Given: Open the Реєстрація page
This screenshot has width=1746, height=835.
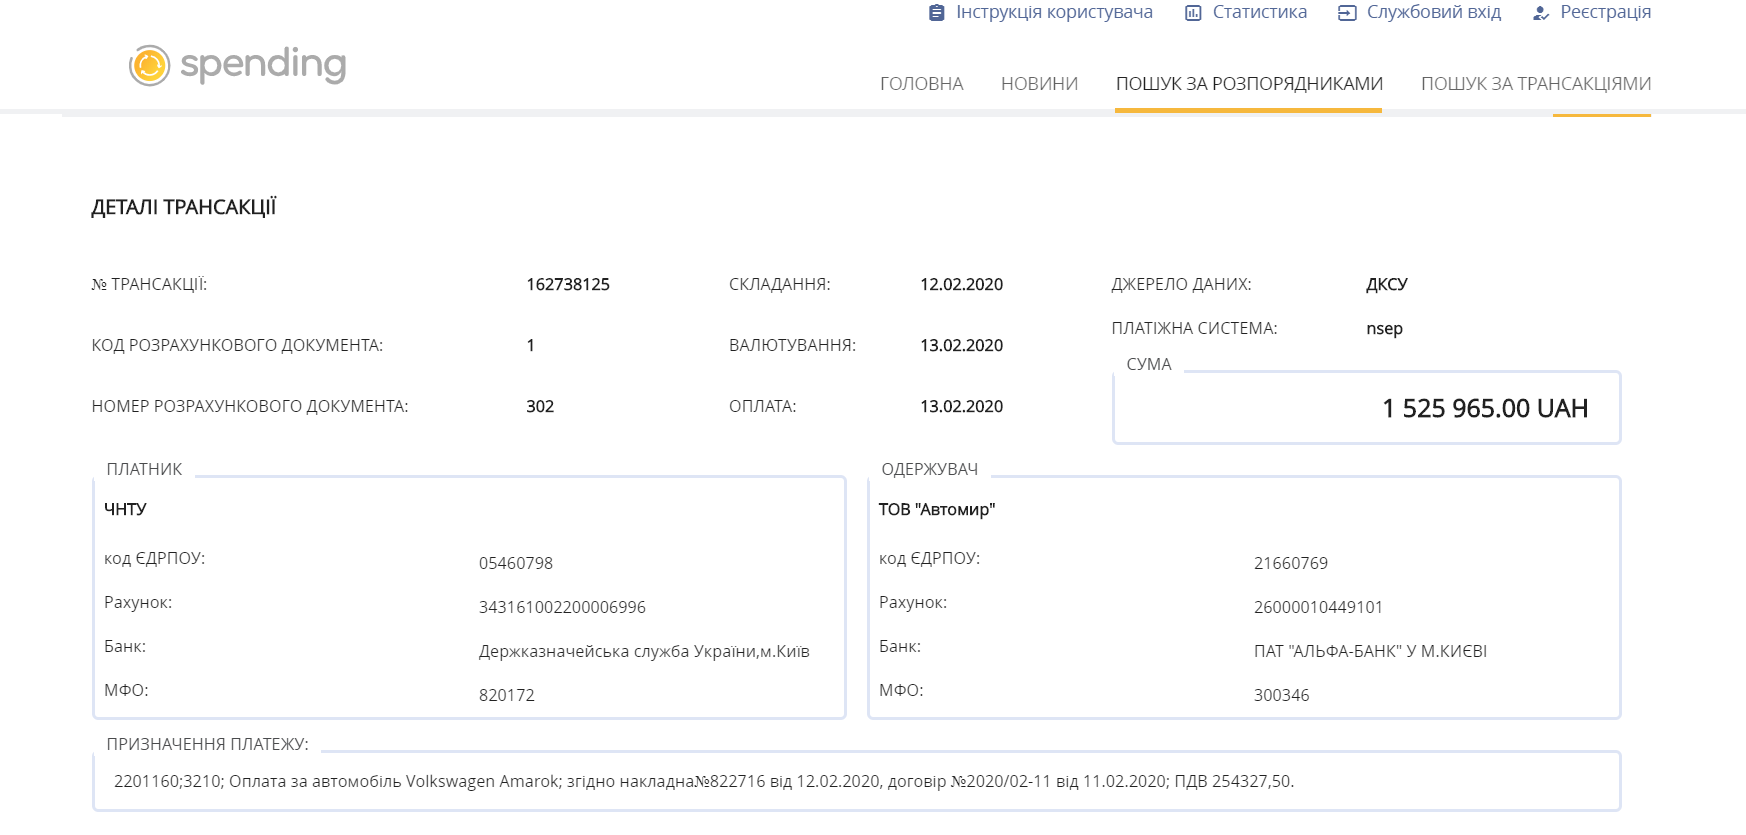Looking at the screenshot, I should point(1605,12).
